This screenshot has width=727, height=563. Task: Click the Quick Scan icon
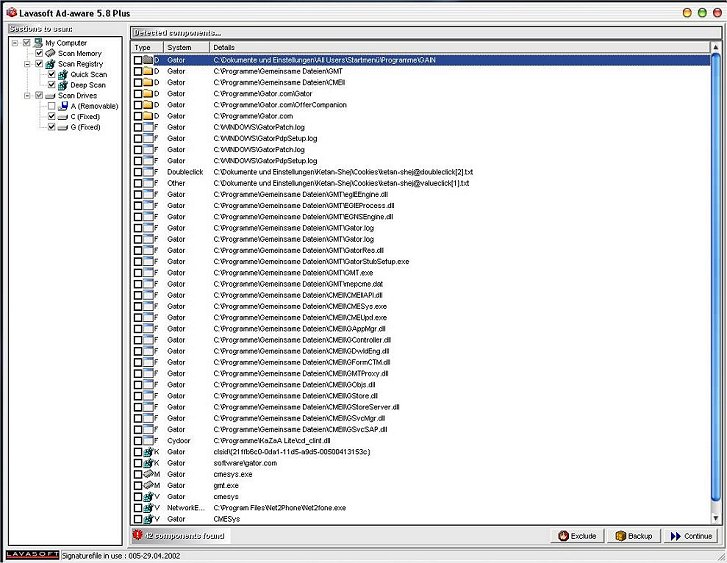(63, 75)
